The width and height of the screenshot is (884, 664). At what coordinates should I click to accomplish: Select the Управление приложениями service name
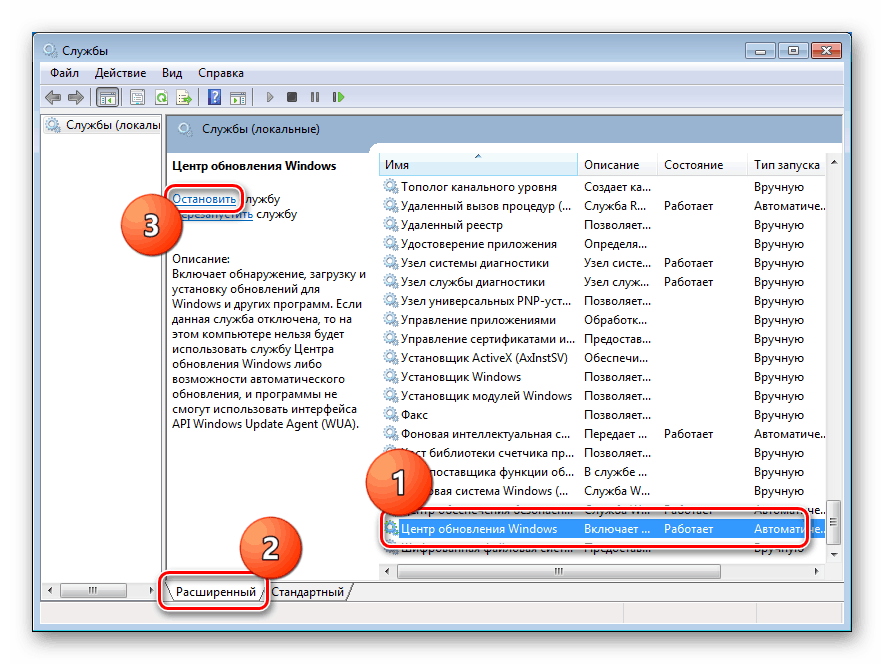click(478, 320)
